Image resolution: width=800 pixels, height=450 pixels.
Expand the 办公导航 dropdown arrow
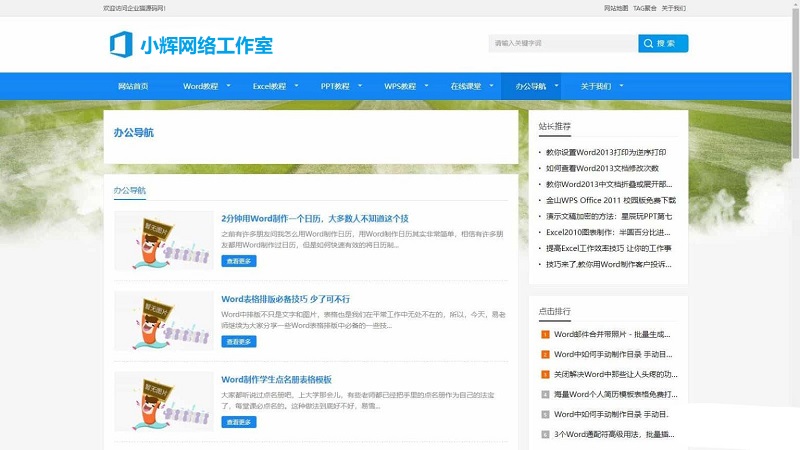tap(556, 86)
